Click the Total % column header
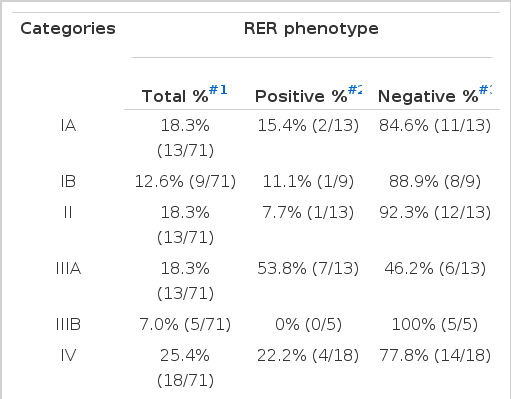 coord(175,96)
